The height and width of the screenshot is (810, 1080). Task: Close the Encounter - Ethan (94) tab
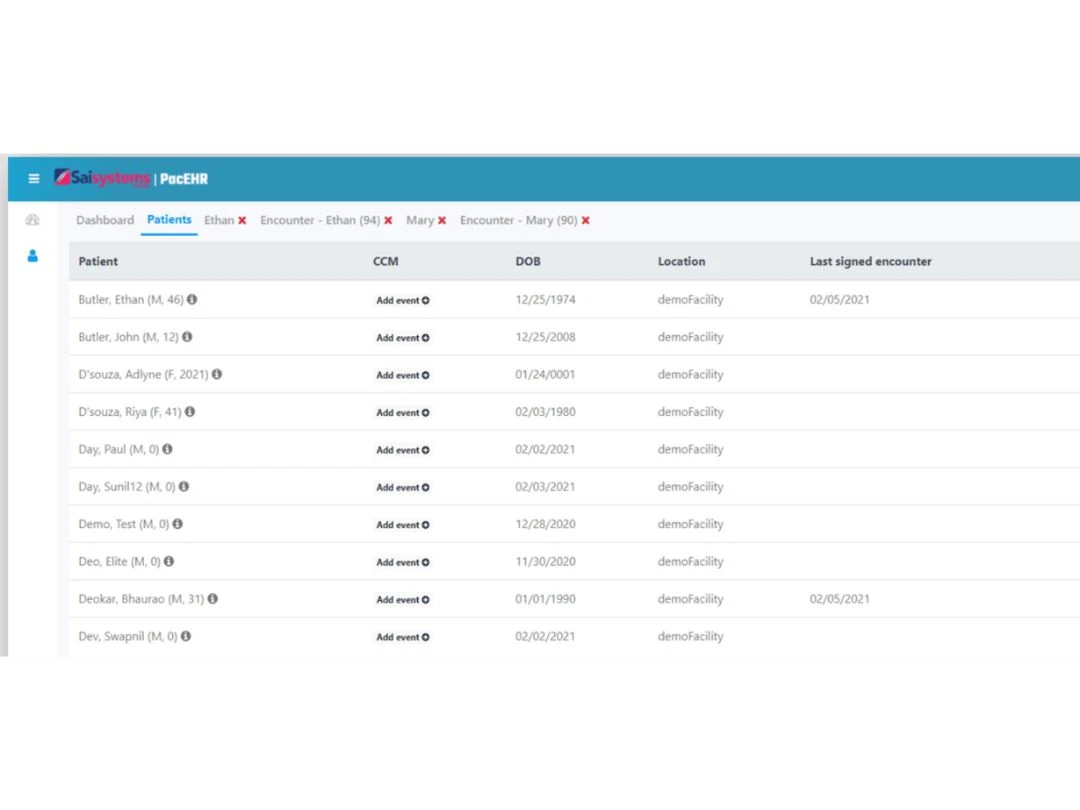pyautogui.click(x=388, y=220)
